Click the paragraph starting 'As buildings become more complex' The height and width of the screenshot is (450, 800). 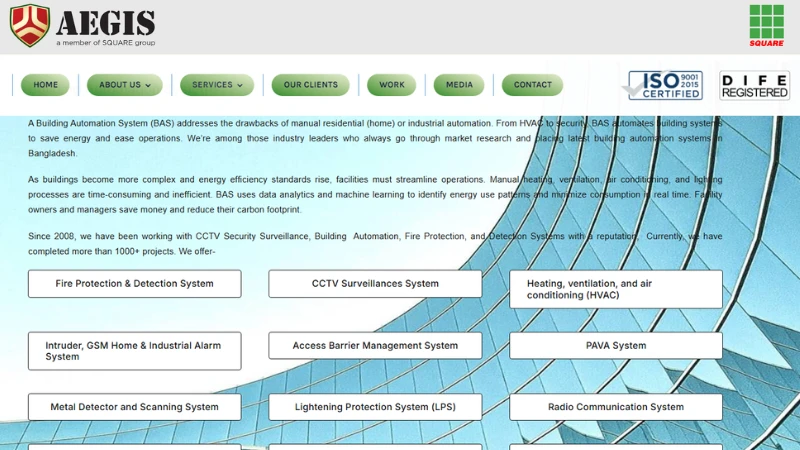375,194
